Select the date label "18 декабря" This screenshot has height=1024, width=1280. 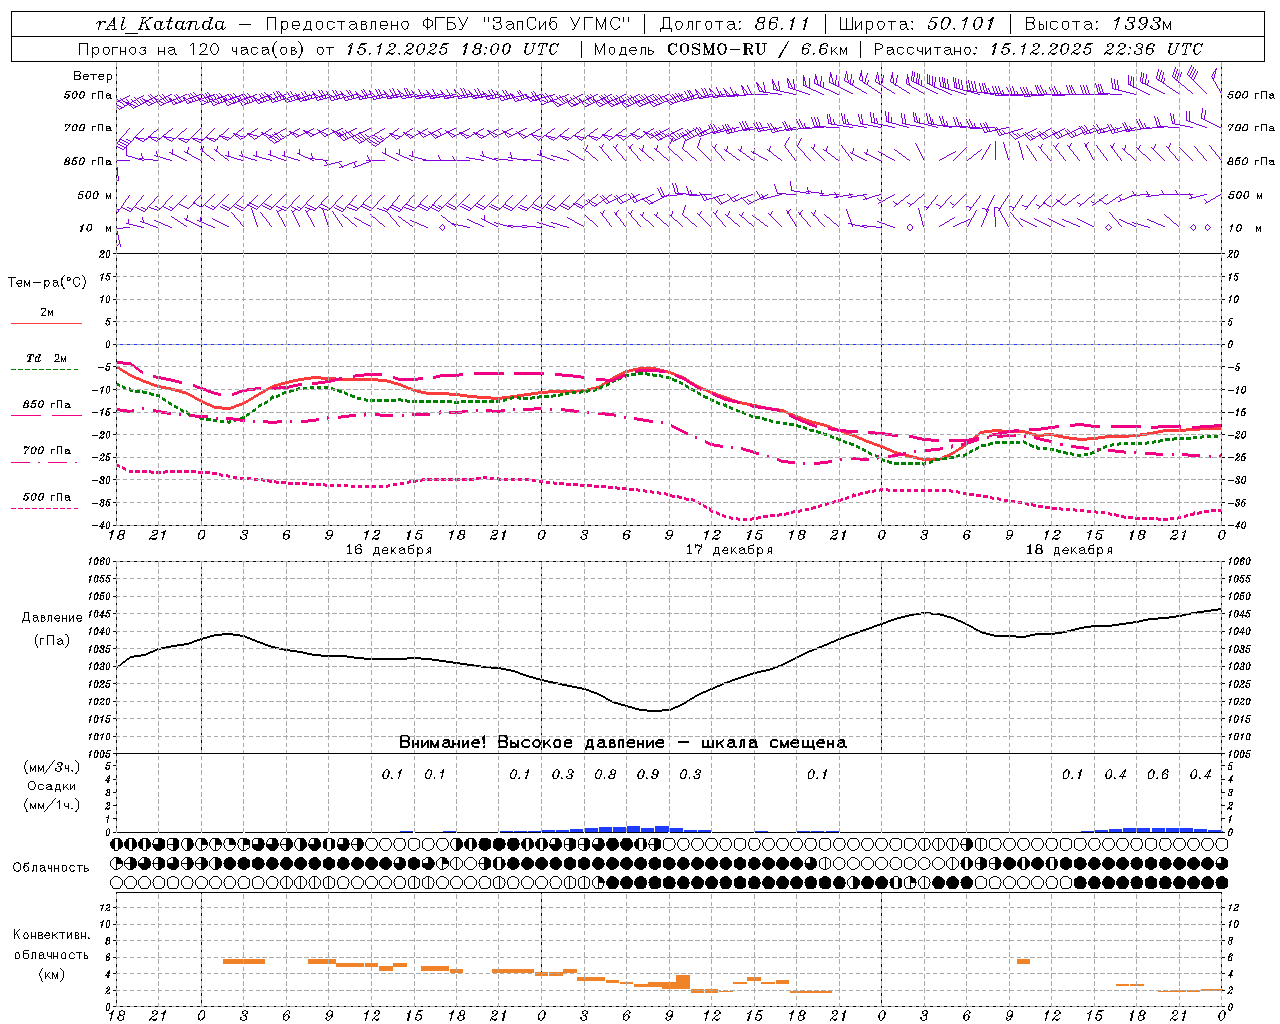1069,550
